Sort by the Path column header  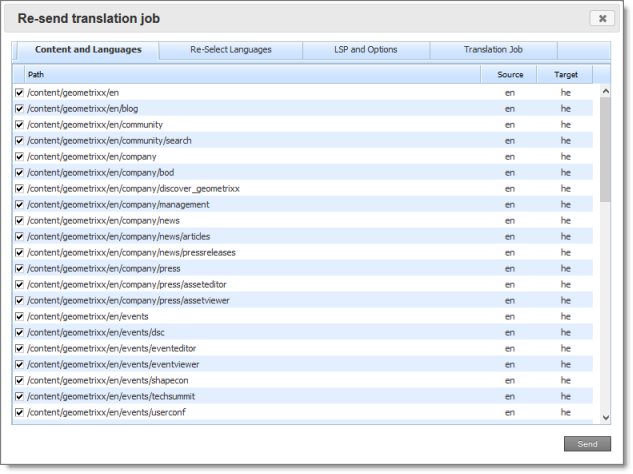coord(253,74)
